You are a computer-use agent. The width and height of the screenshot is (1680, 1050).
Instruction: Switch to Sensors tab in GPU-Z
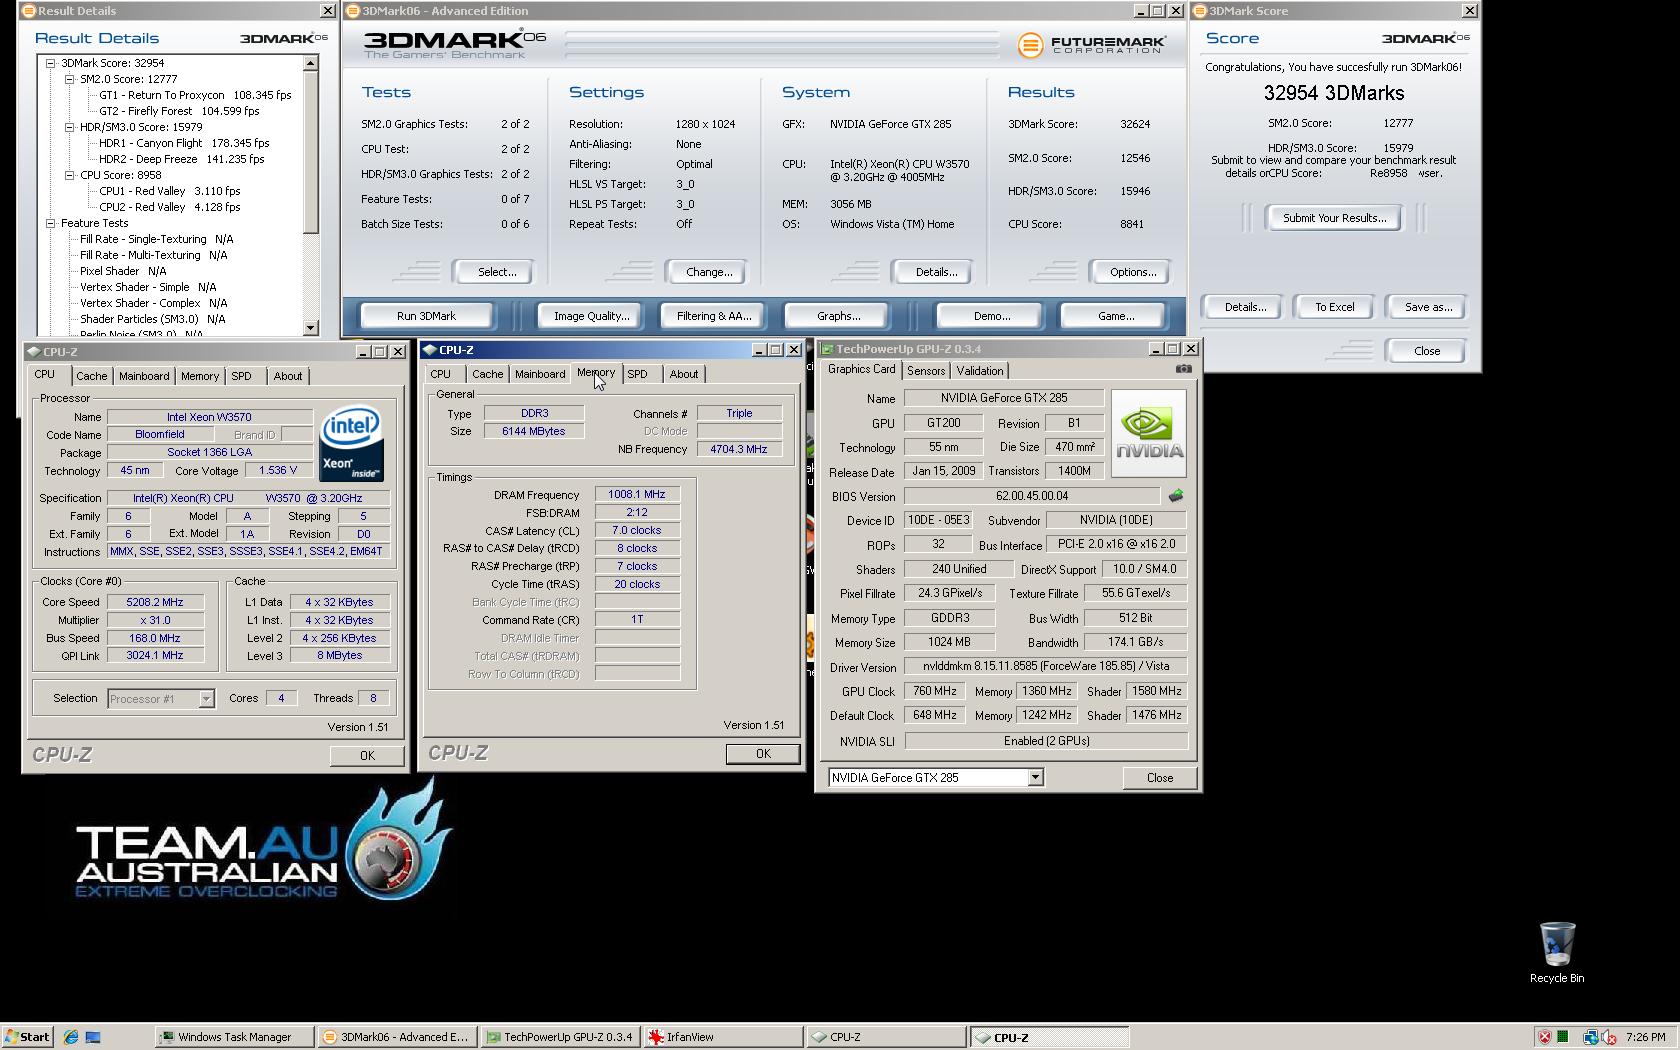pyautogui.click(x=926, y=371)
